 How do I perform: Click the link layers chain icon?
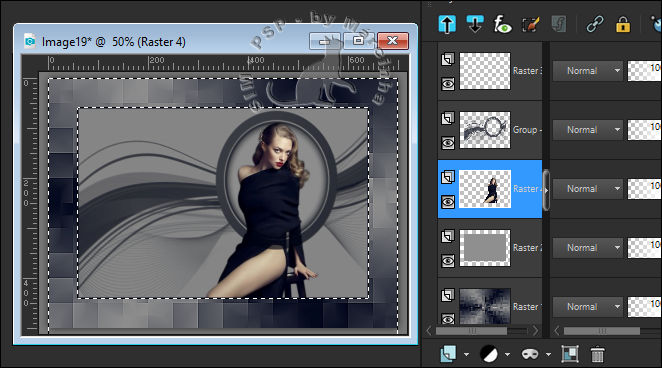pos(595,24)
